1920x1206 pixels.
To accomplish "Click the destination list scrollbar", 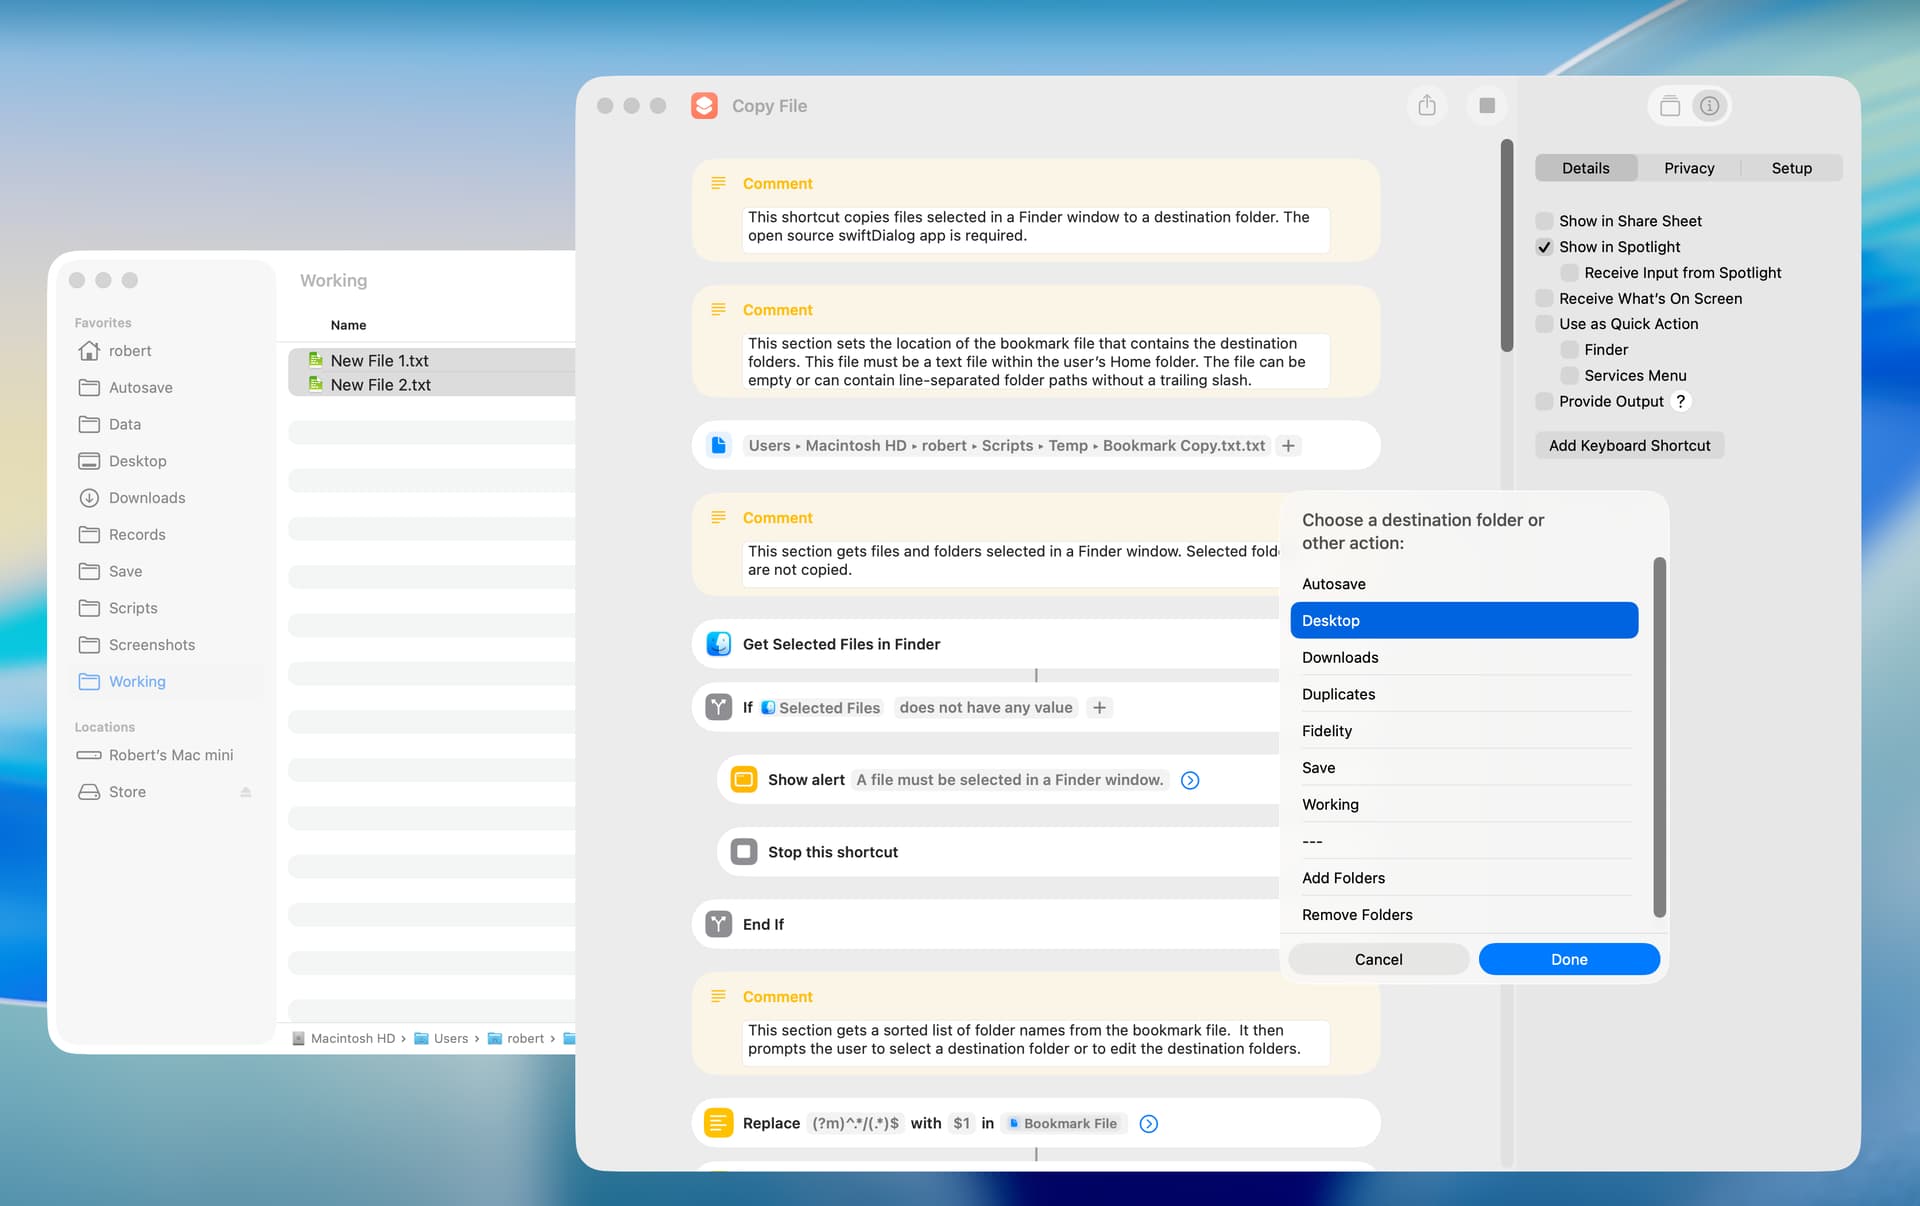I will (x=1659, y=737).
